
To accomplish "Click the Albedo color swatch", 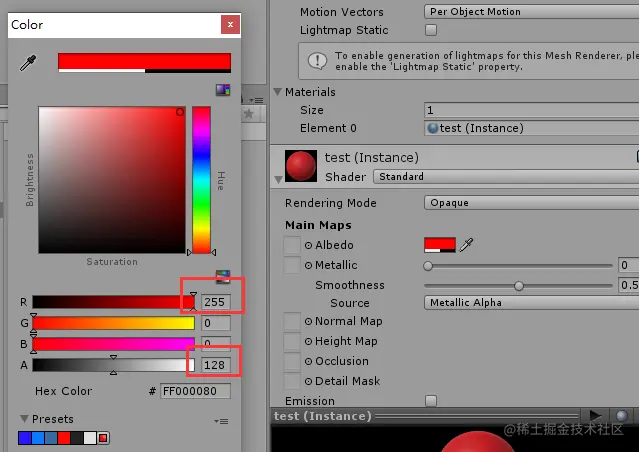I will pyautogui.click(x=440, y=245).
